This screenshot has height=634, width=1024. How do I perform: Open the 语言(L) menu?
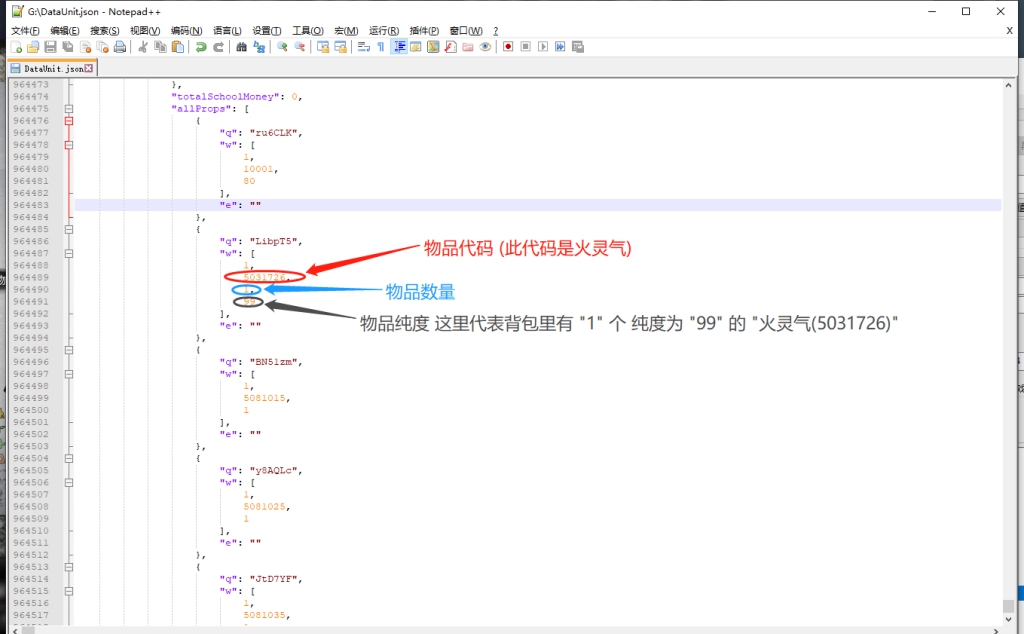(227, 31)
